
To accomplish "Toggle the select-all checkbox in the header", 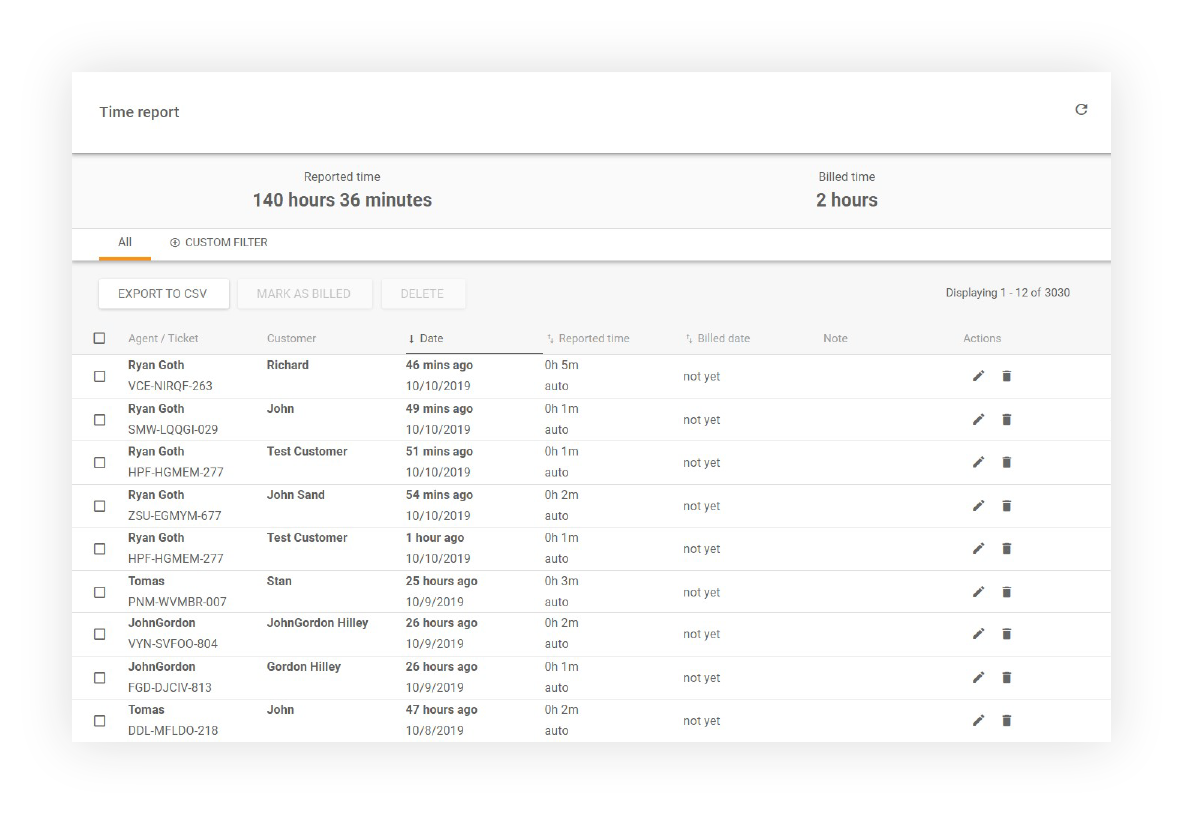I will pyautogui.click(x=99, y=337).
